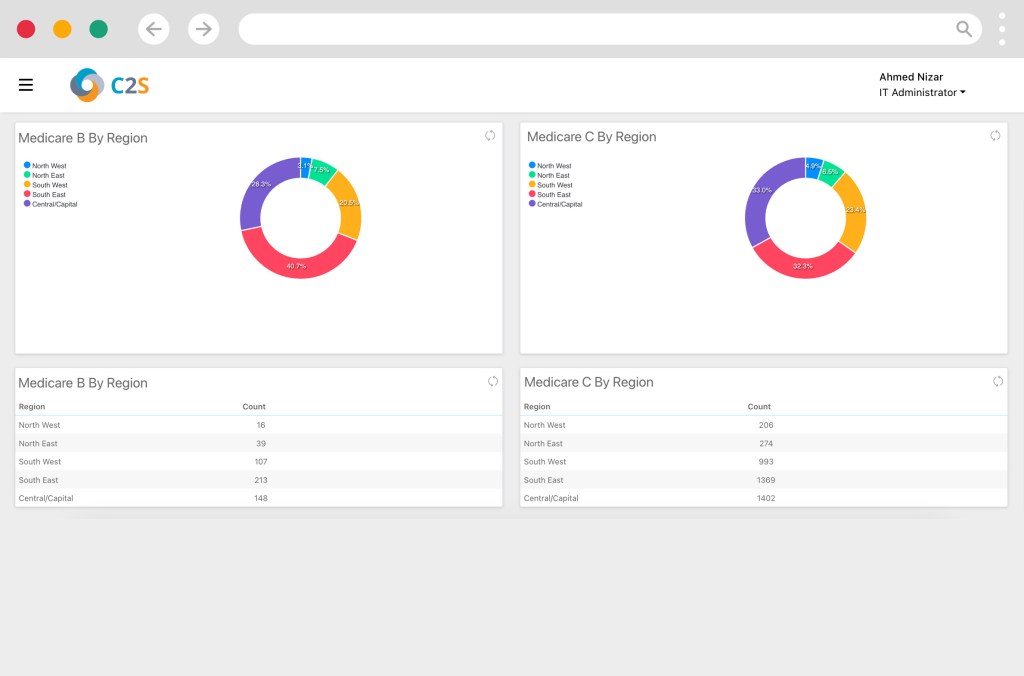1024x676 pixels.
Task: Refresh the Medicare B region table
Action: tap(492, 381)
